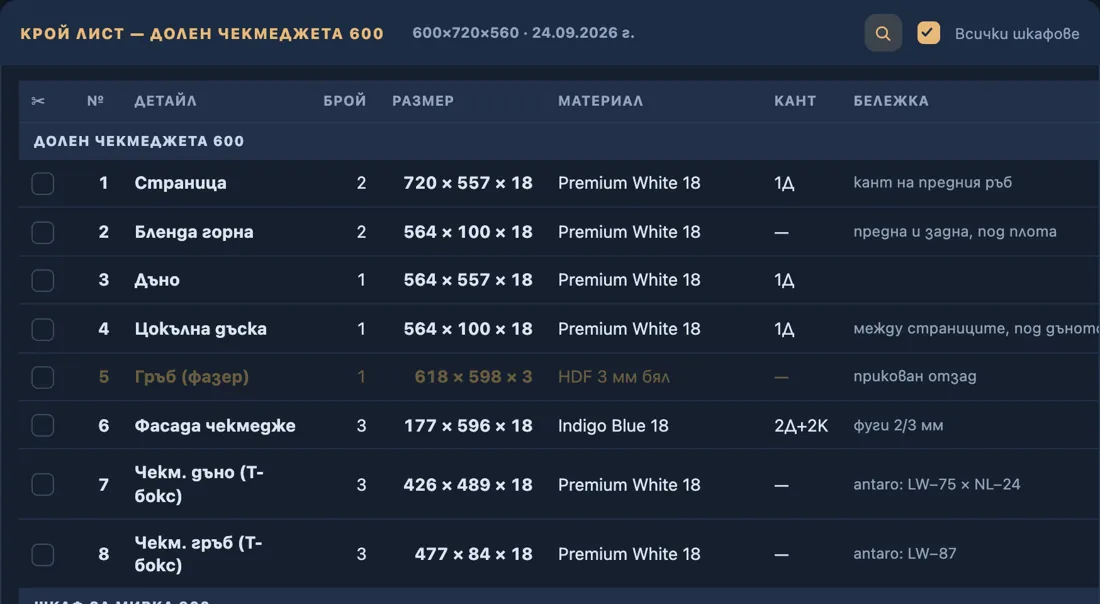Sort by the ДЕТАЙЛ column header
The width and height of the screenshot is (1100, 604).
[166, 101]
